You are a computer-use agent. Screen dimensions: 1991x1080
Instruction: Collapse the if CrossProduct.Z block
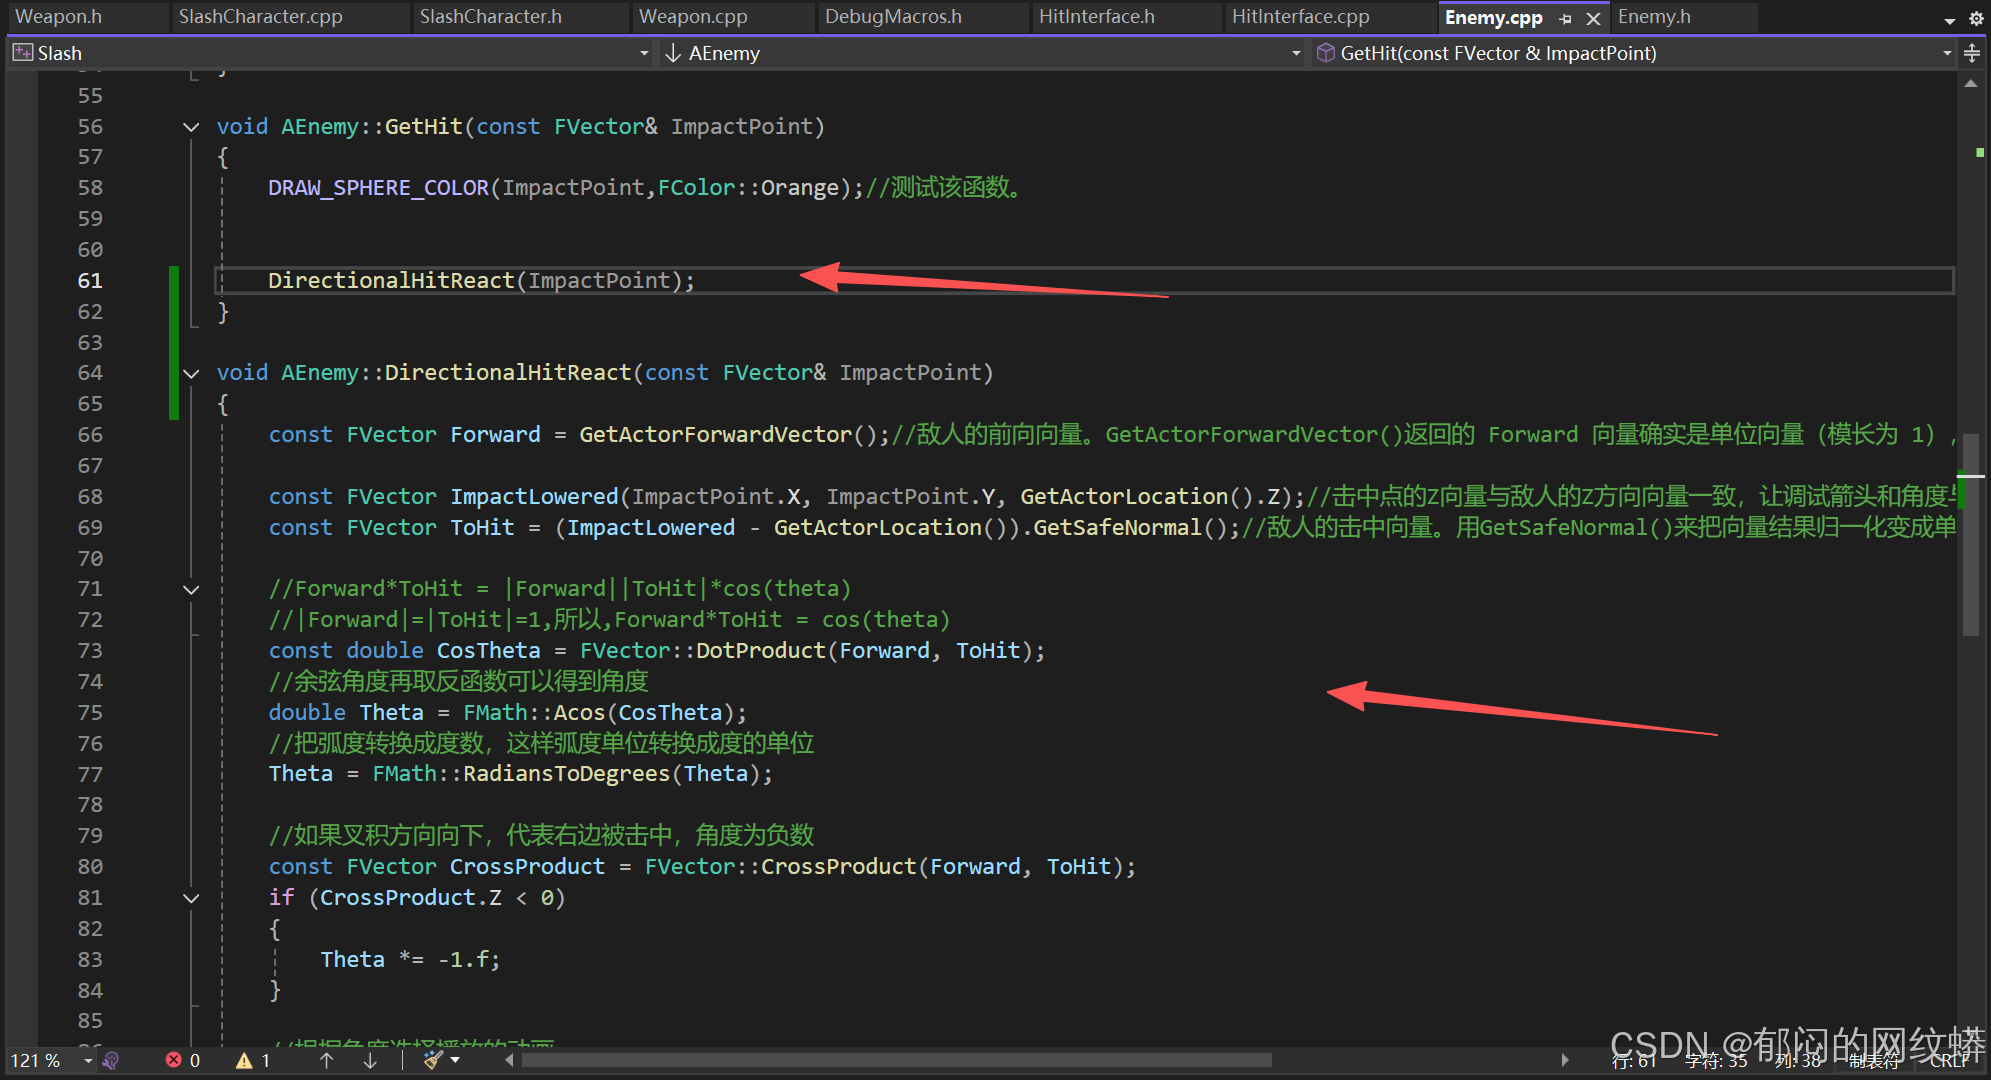(191, 898)
